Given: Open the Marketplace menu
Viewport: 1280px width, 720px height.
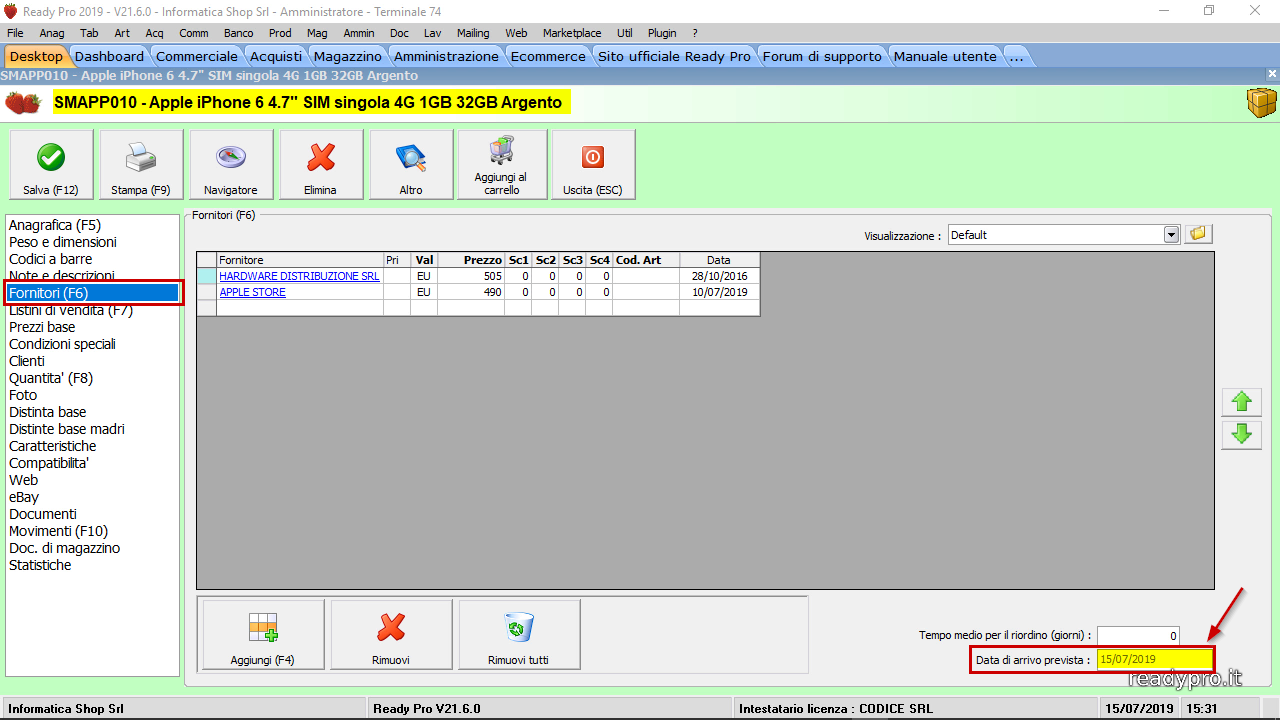Looking at the screenshot, I should point(572,33).
